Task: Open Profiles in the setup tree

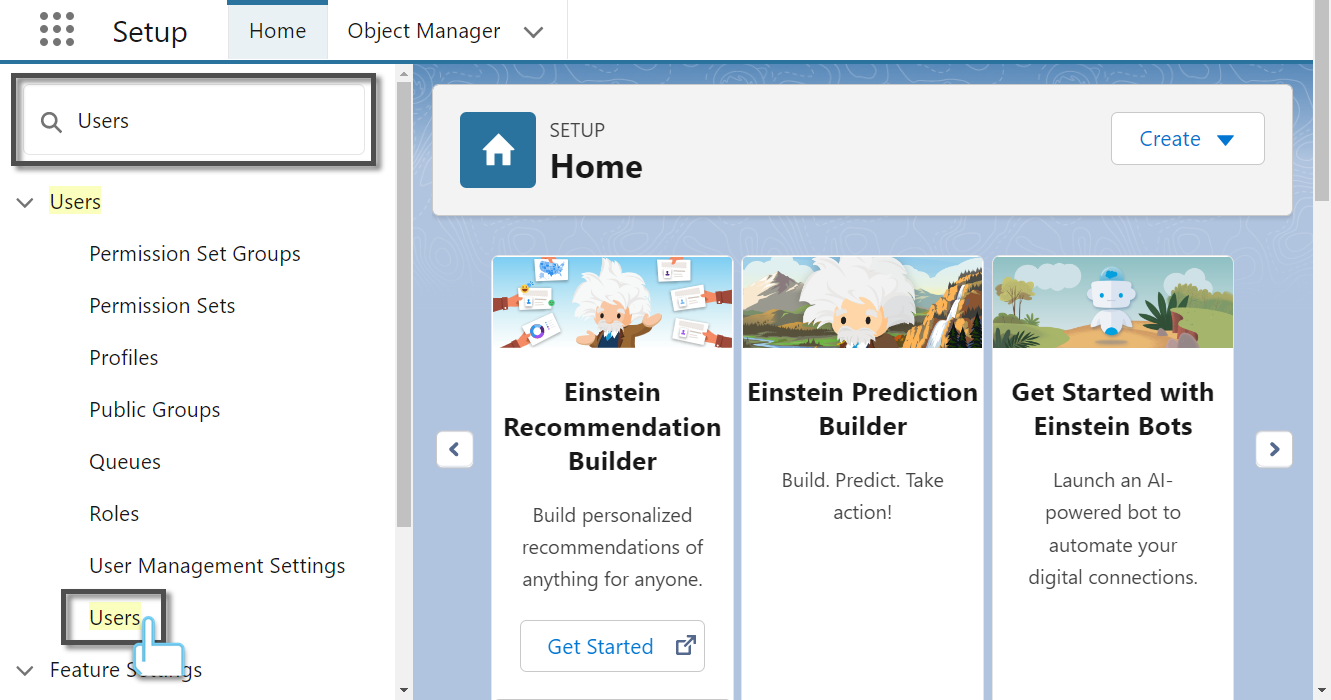Action: (124, 358)
